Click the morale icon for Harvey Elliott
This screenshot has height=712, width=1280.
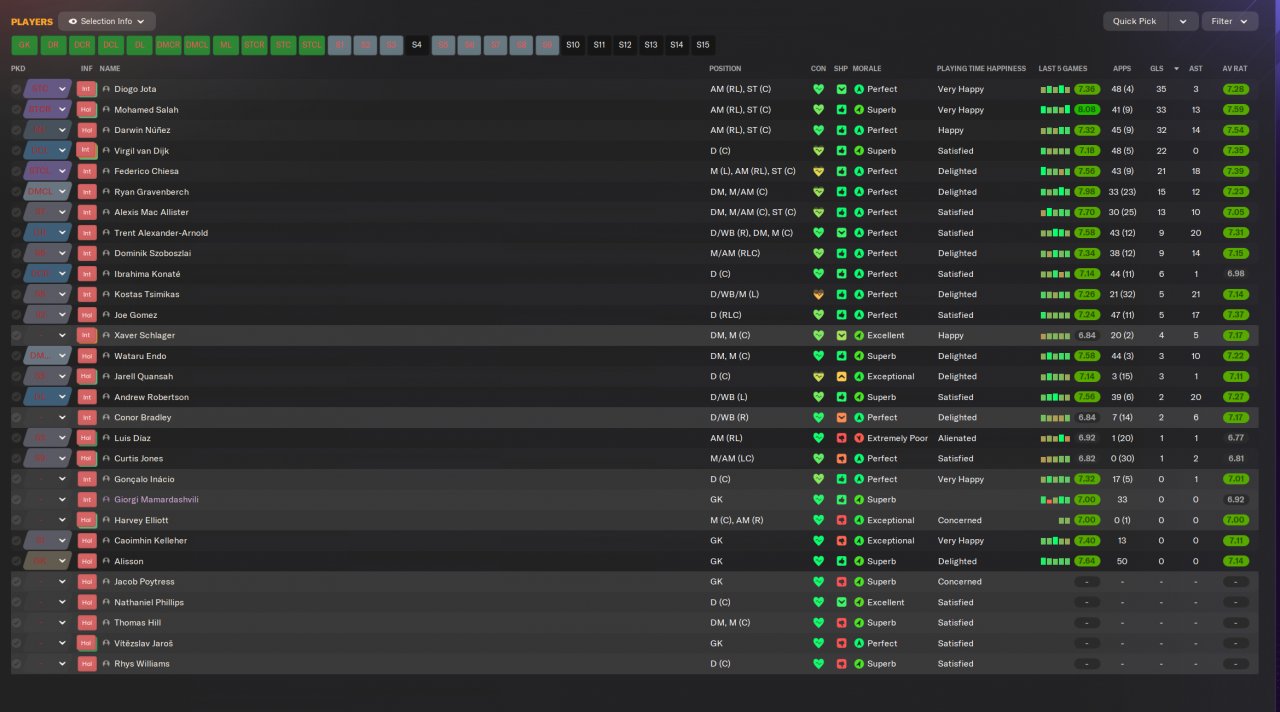click(x=859, y=520)
